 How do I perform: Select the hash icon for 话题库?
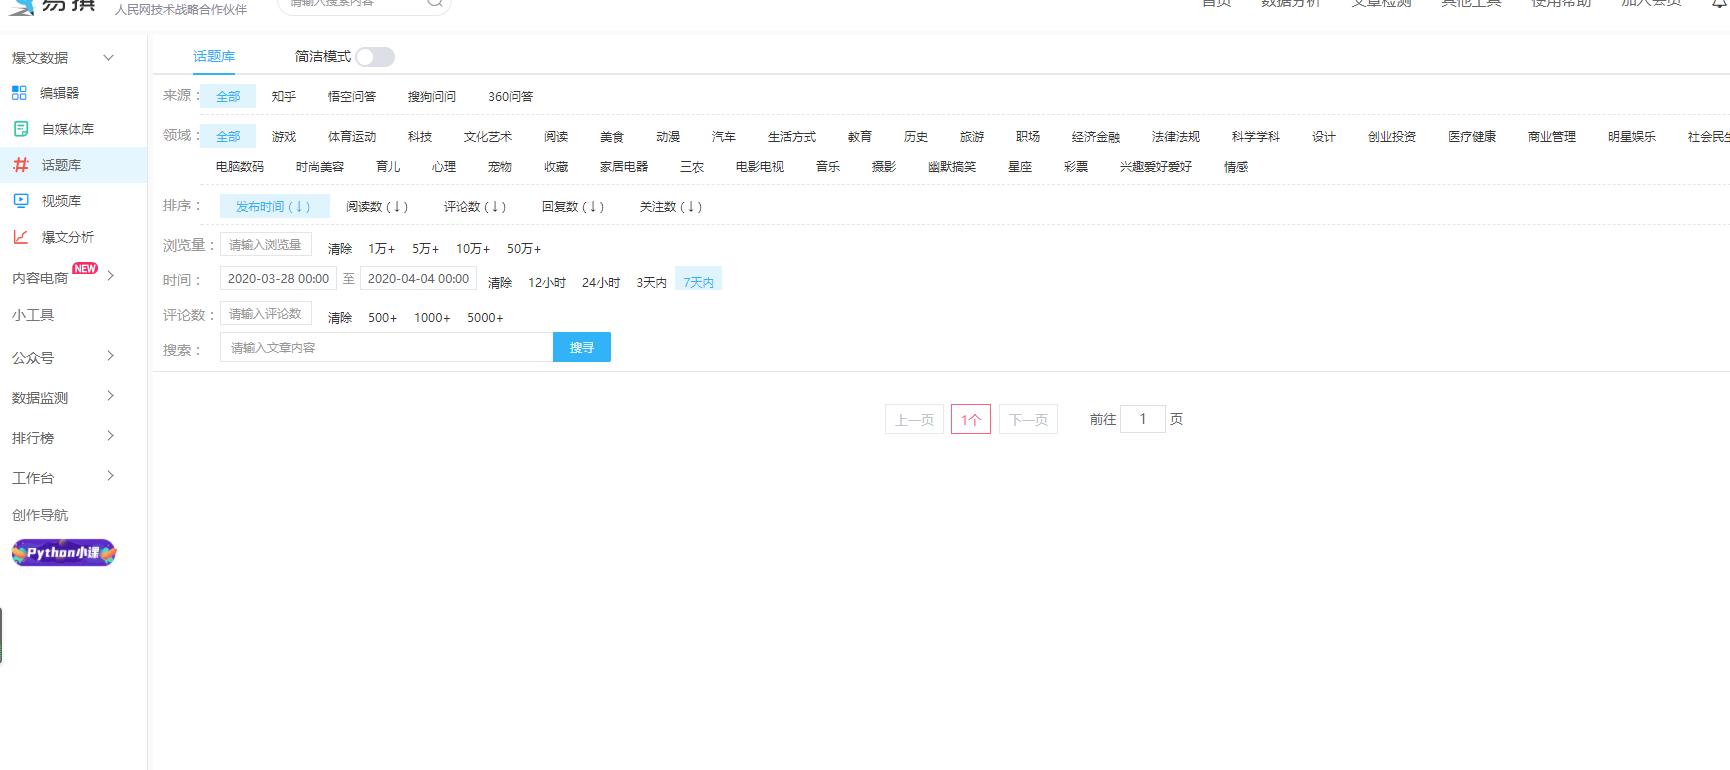point(21,165)
